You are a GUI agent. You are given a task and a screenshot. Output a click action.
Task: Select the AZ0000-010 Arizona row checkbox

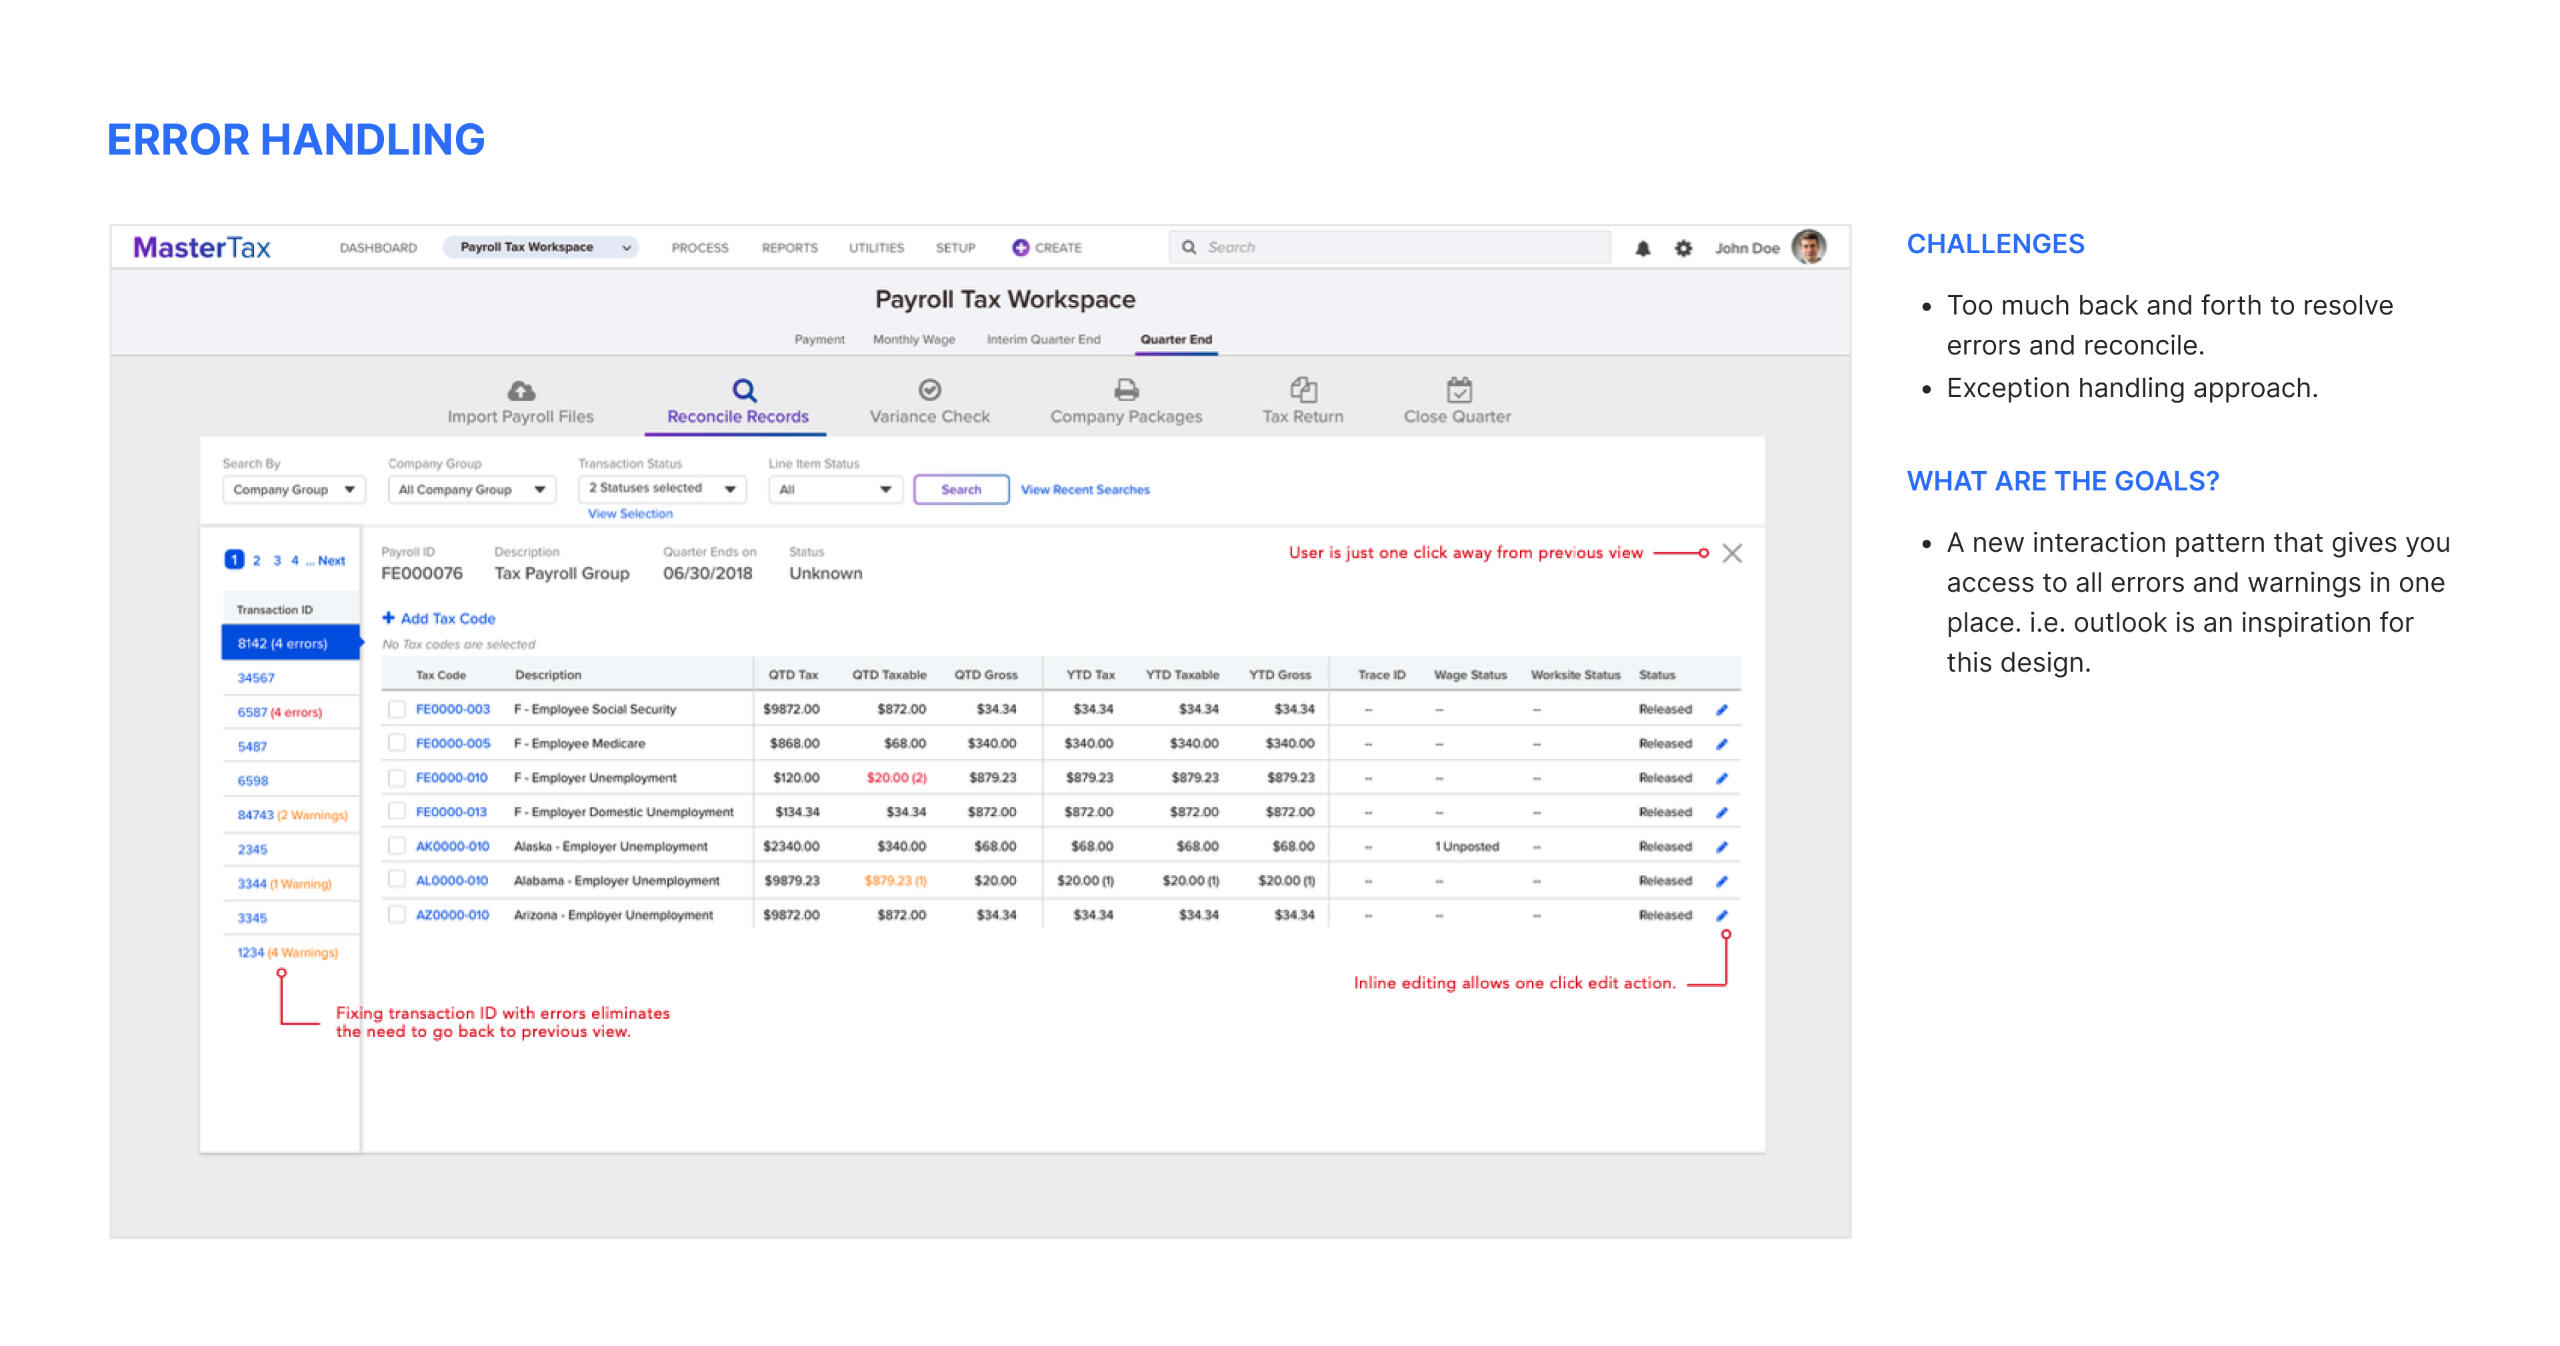point(397,915)
